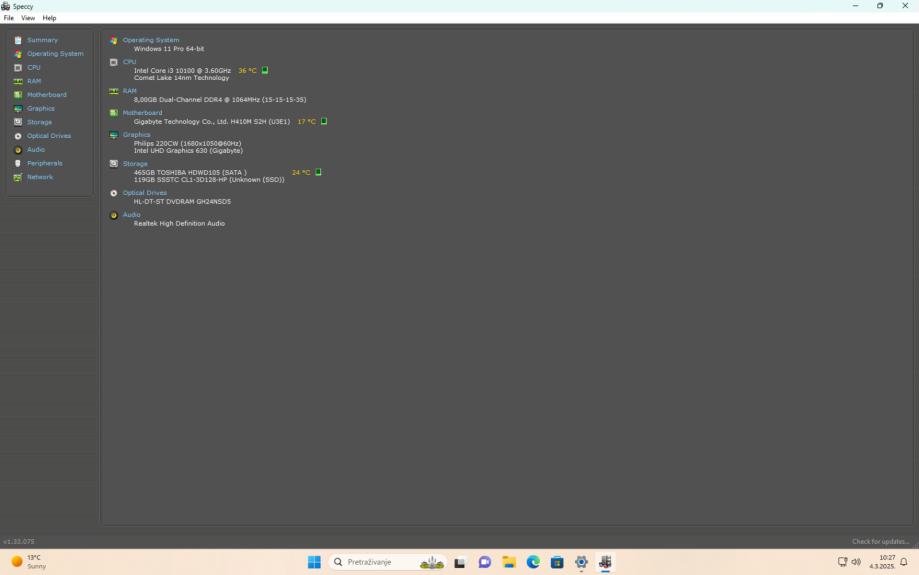
Task: Open the CPU heading link in summary
Action: [x=129, y=62]
